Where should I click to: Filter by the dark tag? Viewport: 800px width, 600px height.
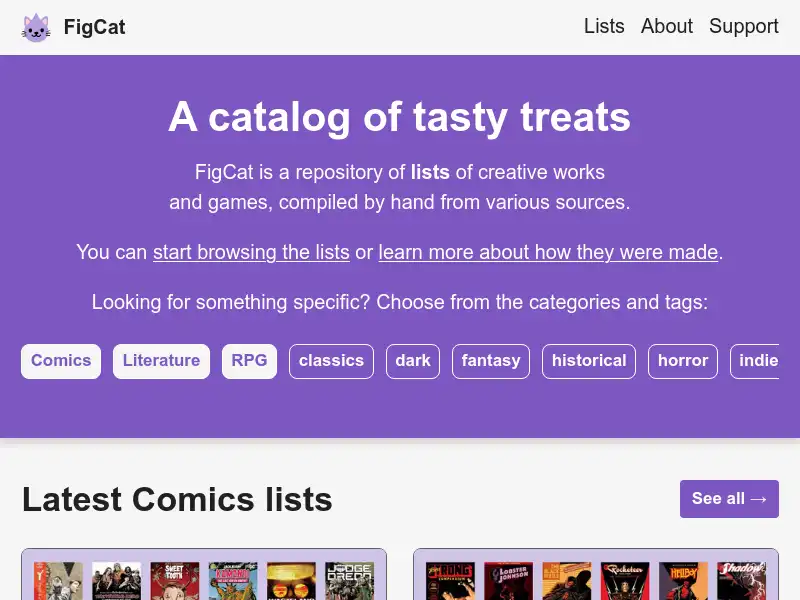(412, 361)
